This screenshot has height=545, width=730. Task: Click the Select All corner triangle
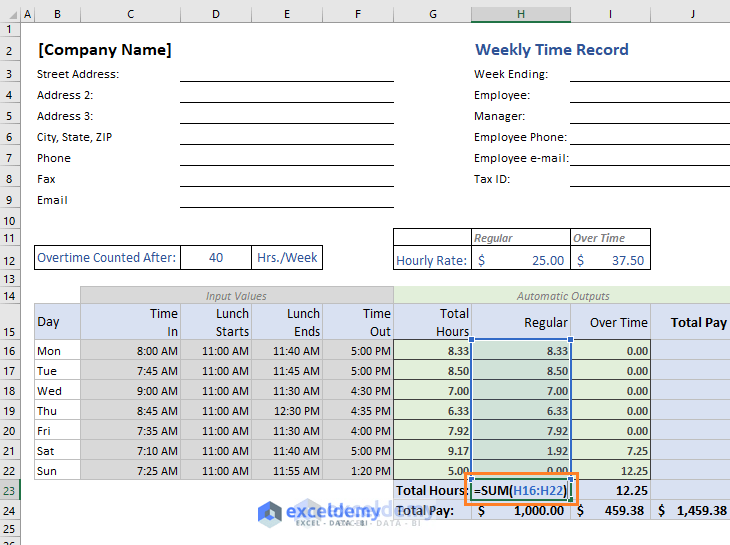pyautogui.click(x=13, y=15)
